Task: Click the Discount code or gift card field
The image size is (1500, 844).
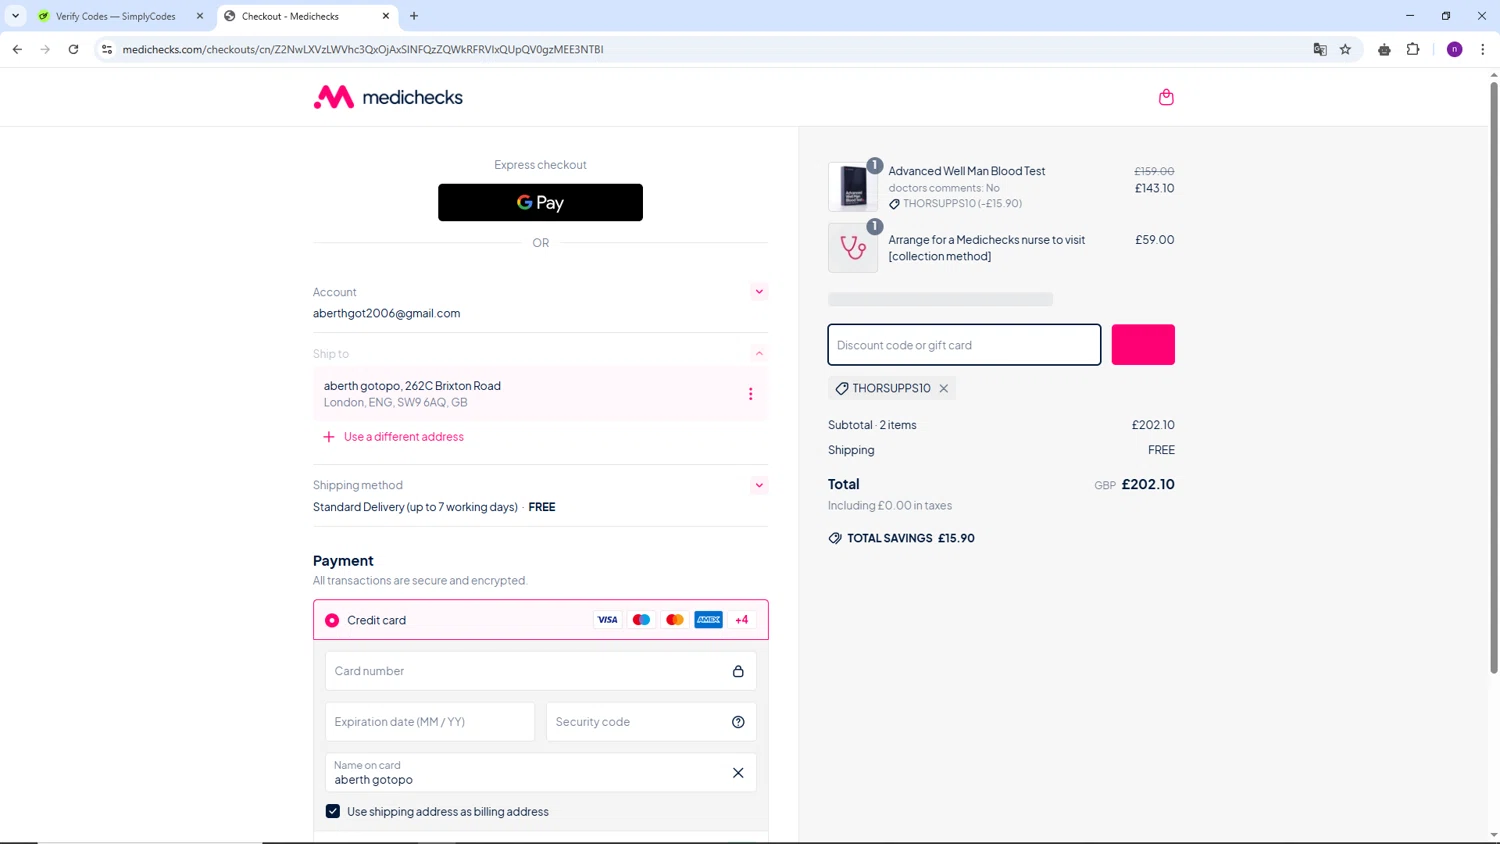Action: [x=964, y=345]
